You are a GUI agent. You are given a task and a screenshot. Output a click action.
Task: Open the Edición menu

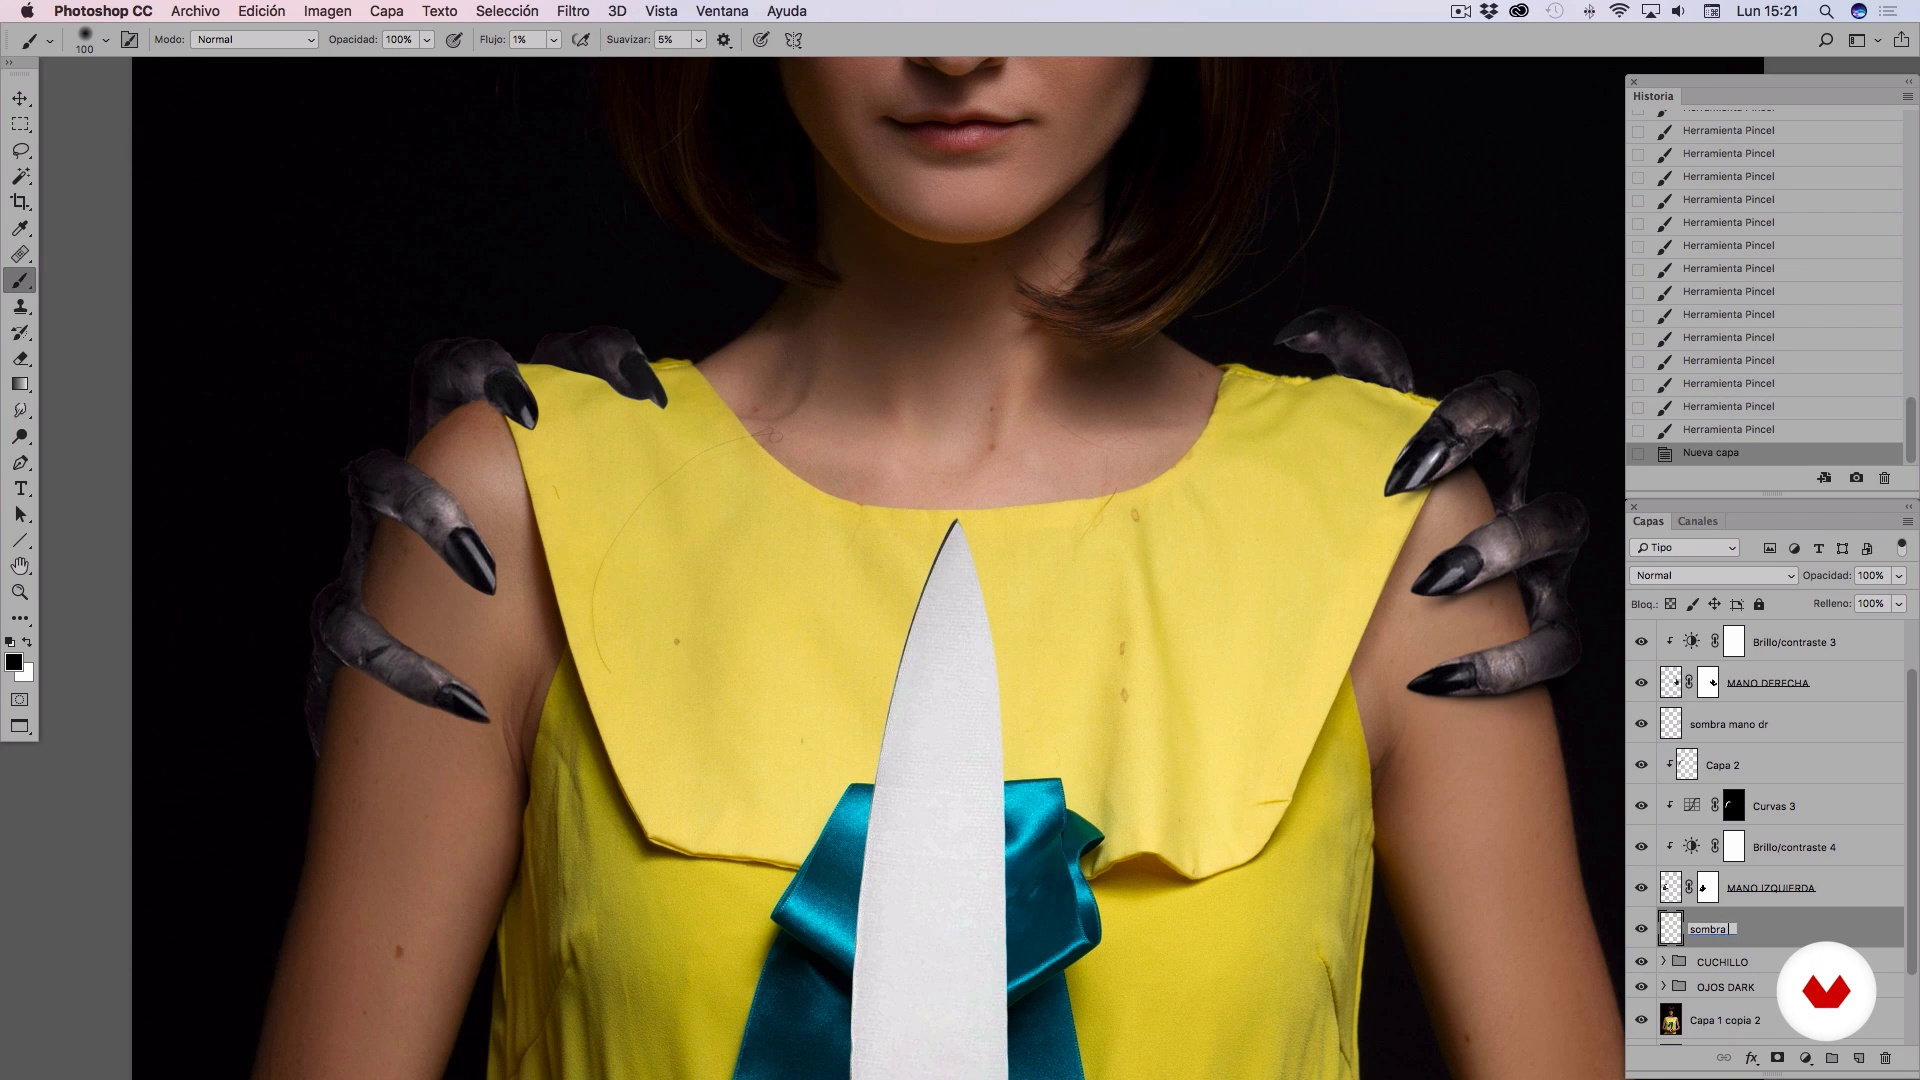(261, 11)
